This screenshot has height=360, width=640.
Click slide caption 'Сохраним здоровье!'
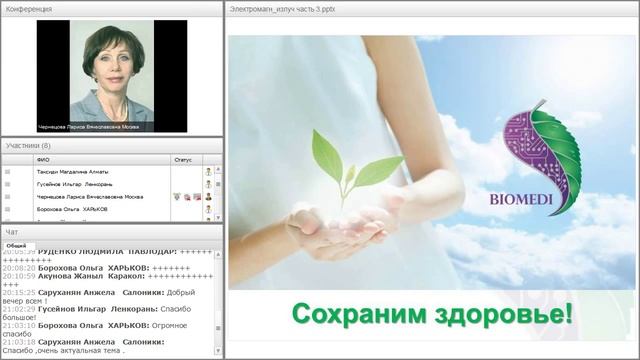[x=432, y=314]
